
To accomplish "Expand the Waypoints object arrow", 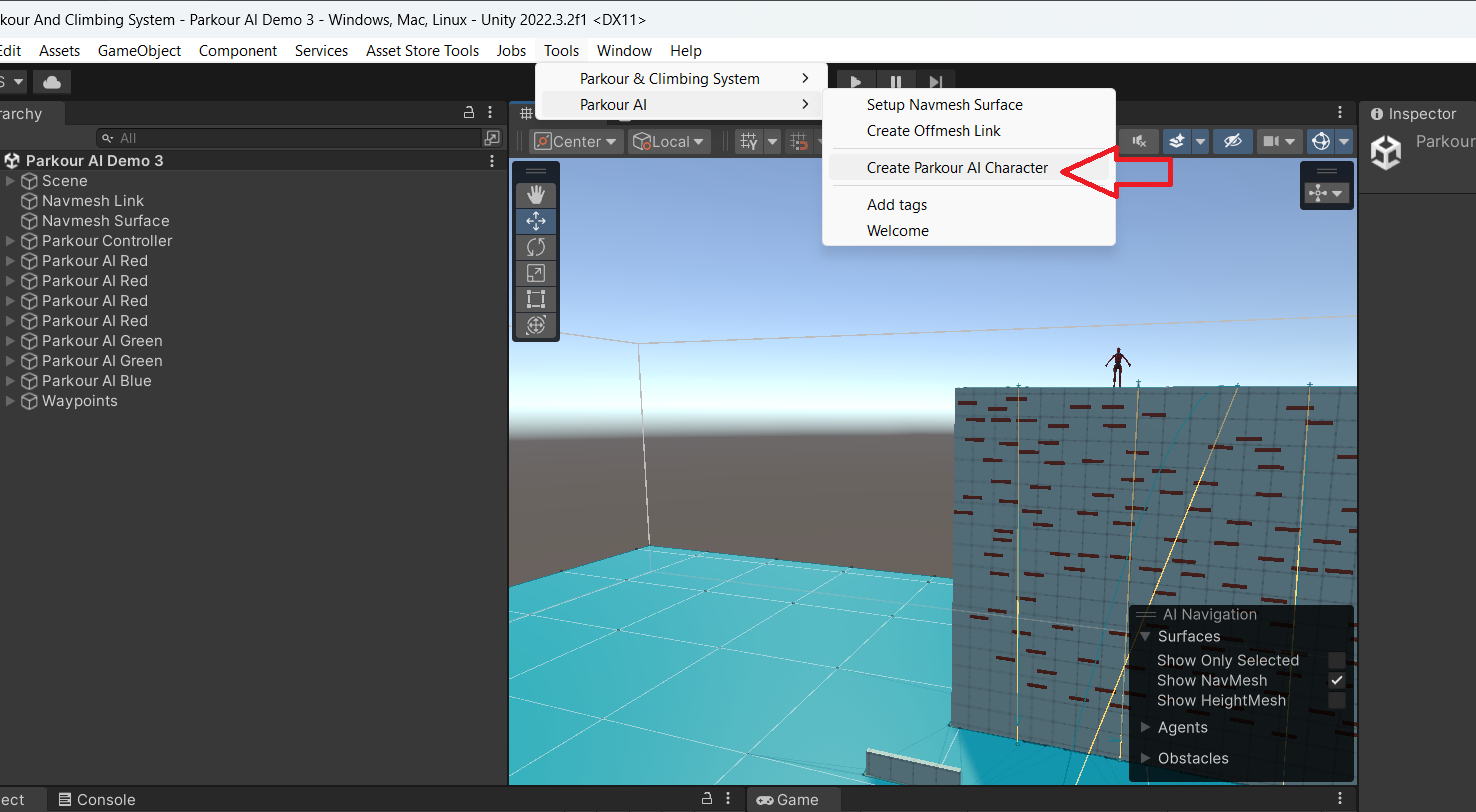I will [x=10, y=401].
